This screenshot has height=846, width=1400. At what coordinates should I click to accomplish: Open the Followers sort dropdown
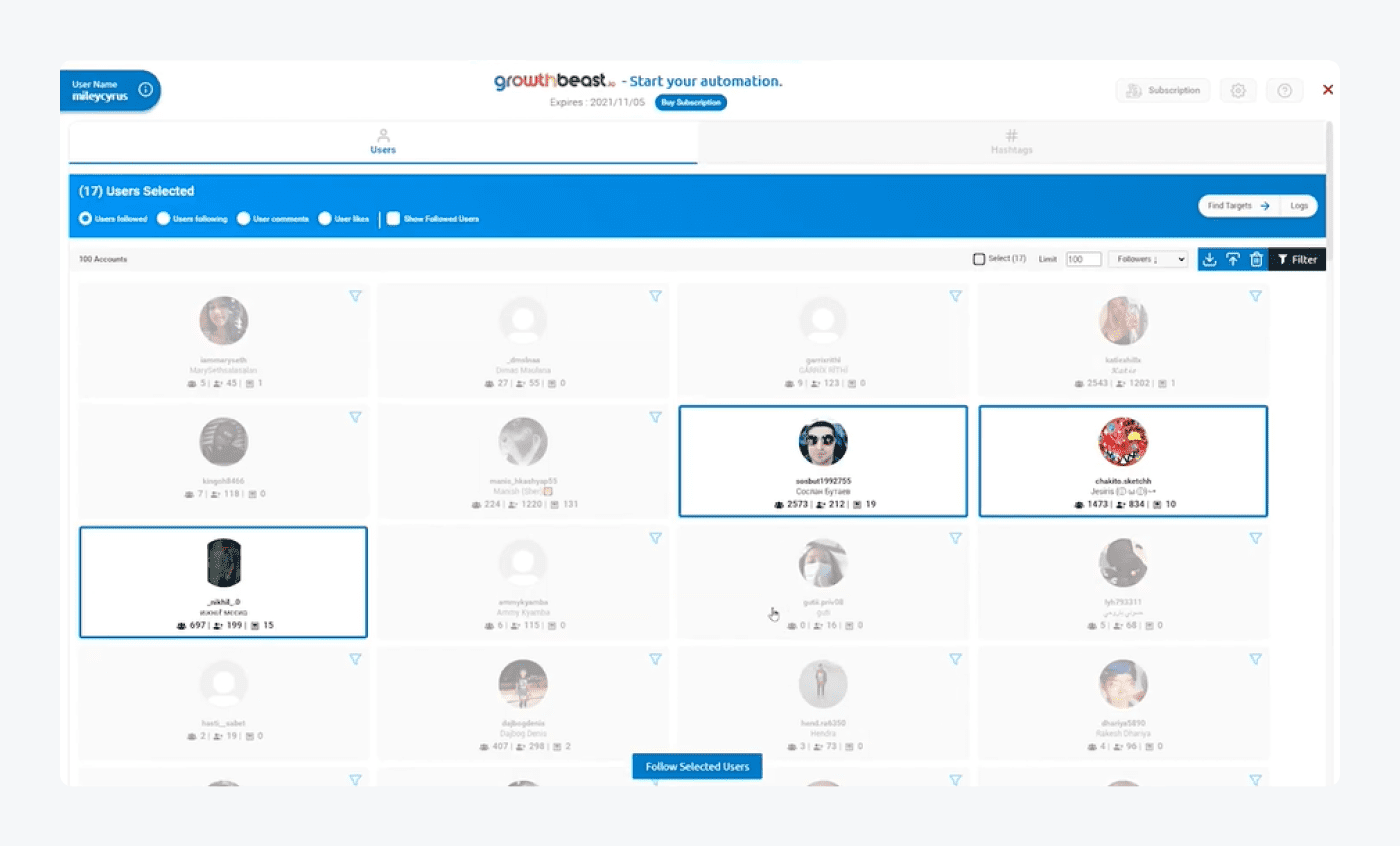pyautogui.click(x=1147, y=260)
